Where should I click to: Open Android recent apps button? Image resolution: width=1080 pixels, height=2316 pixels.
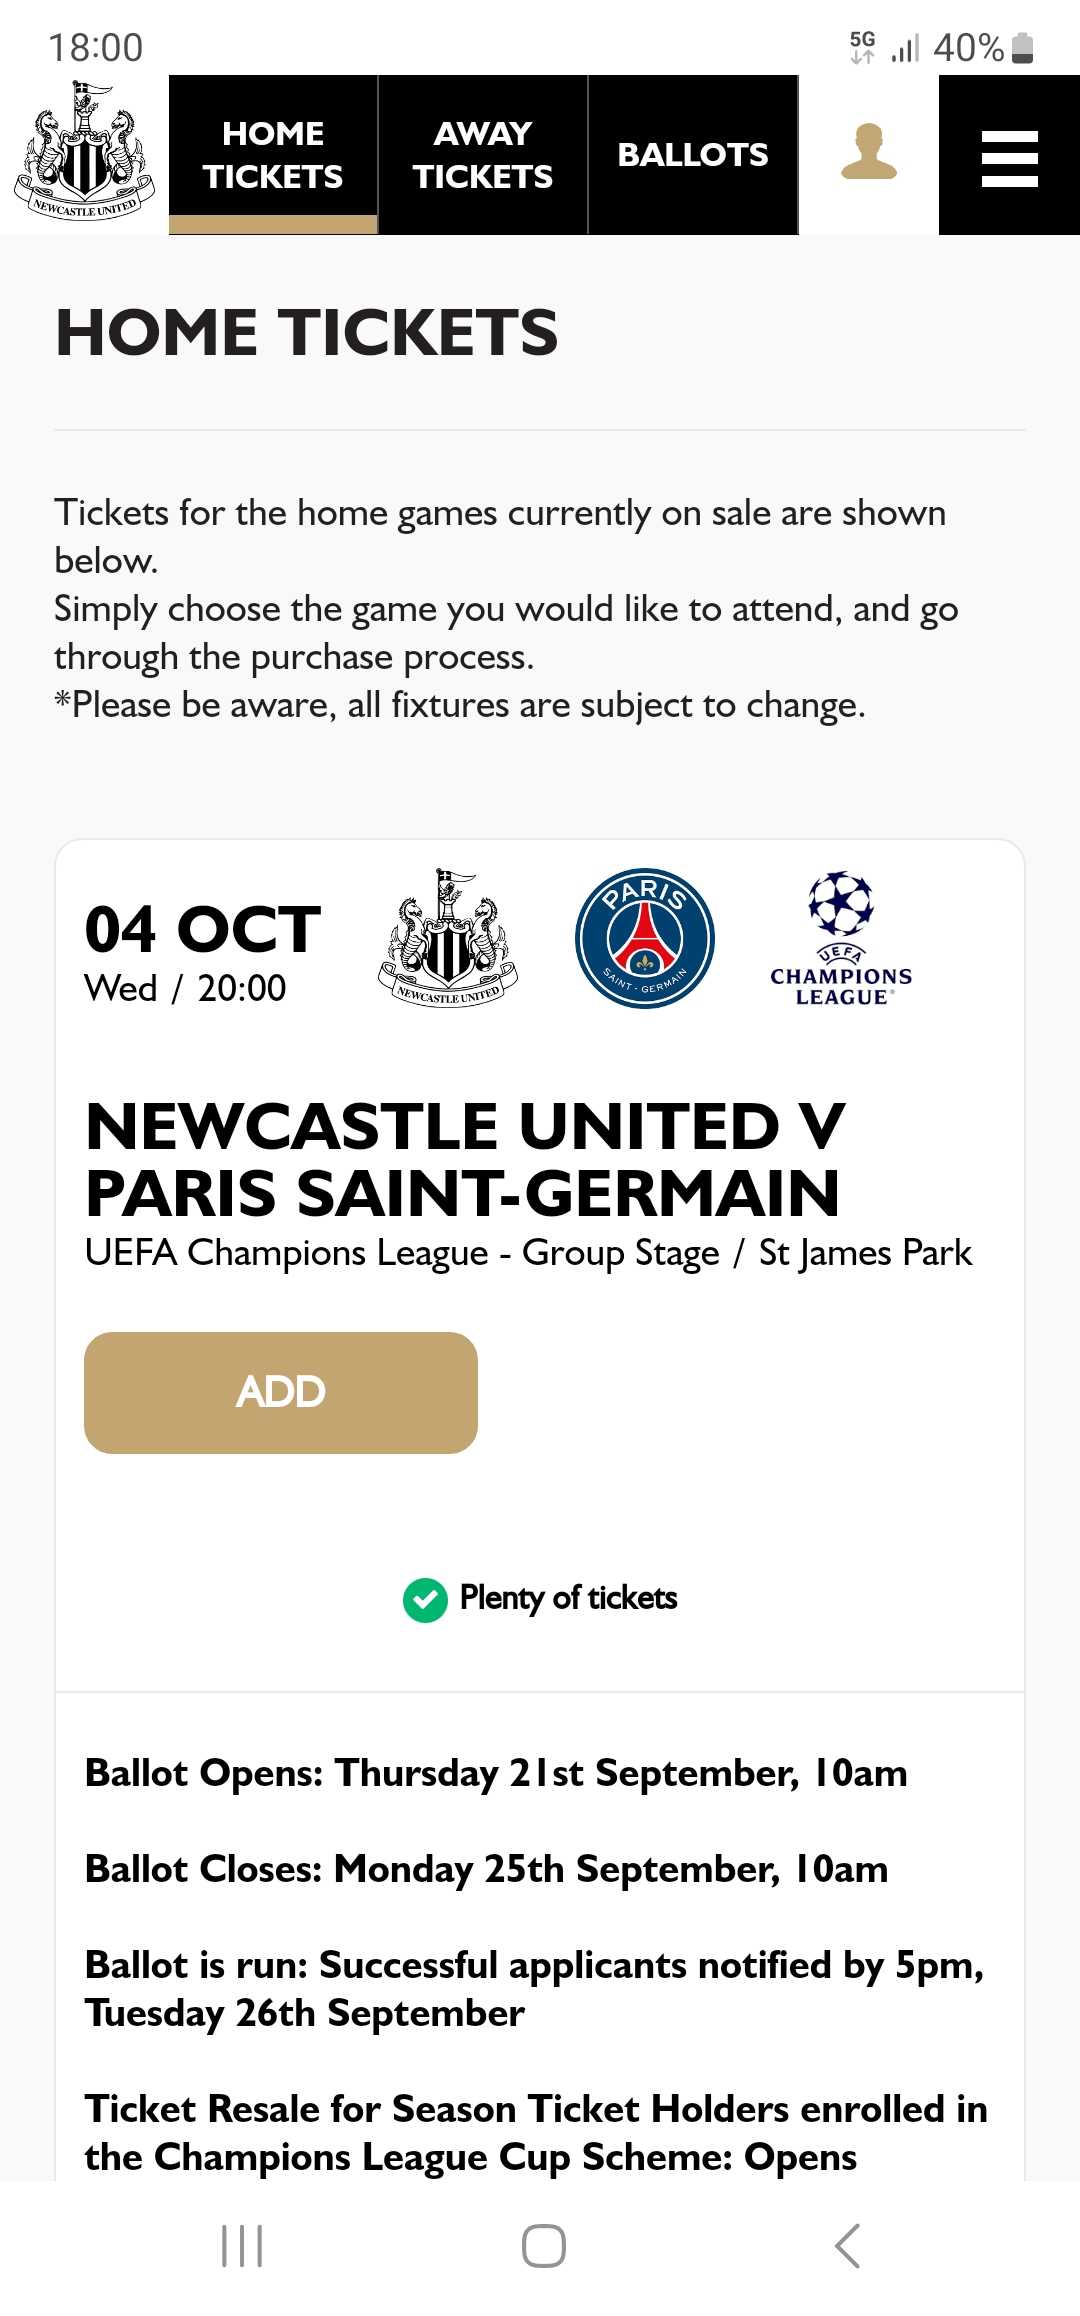click(x=241, y=2246)
